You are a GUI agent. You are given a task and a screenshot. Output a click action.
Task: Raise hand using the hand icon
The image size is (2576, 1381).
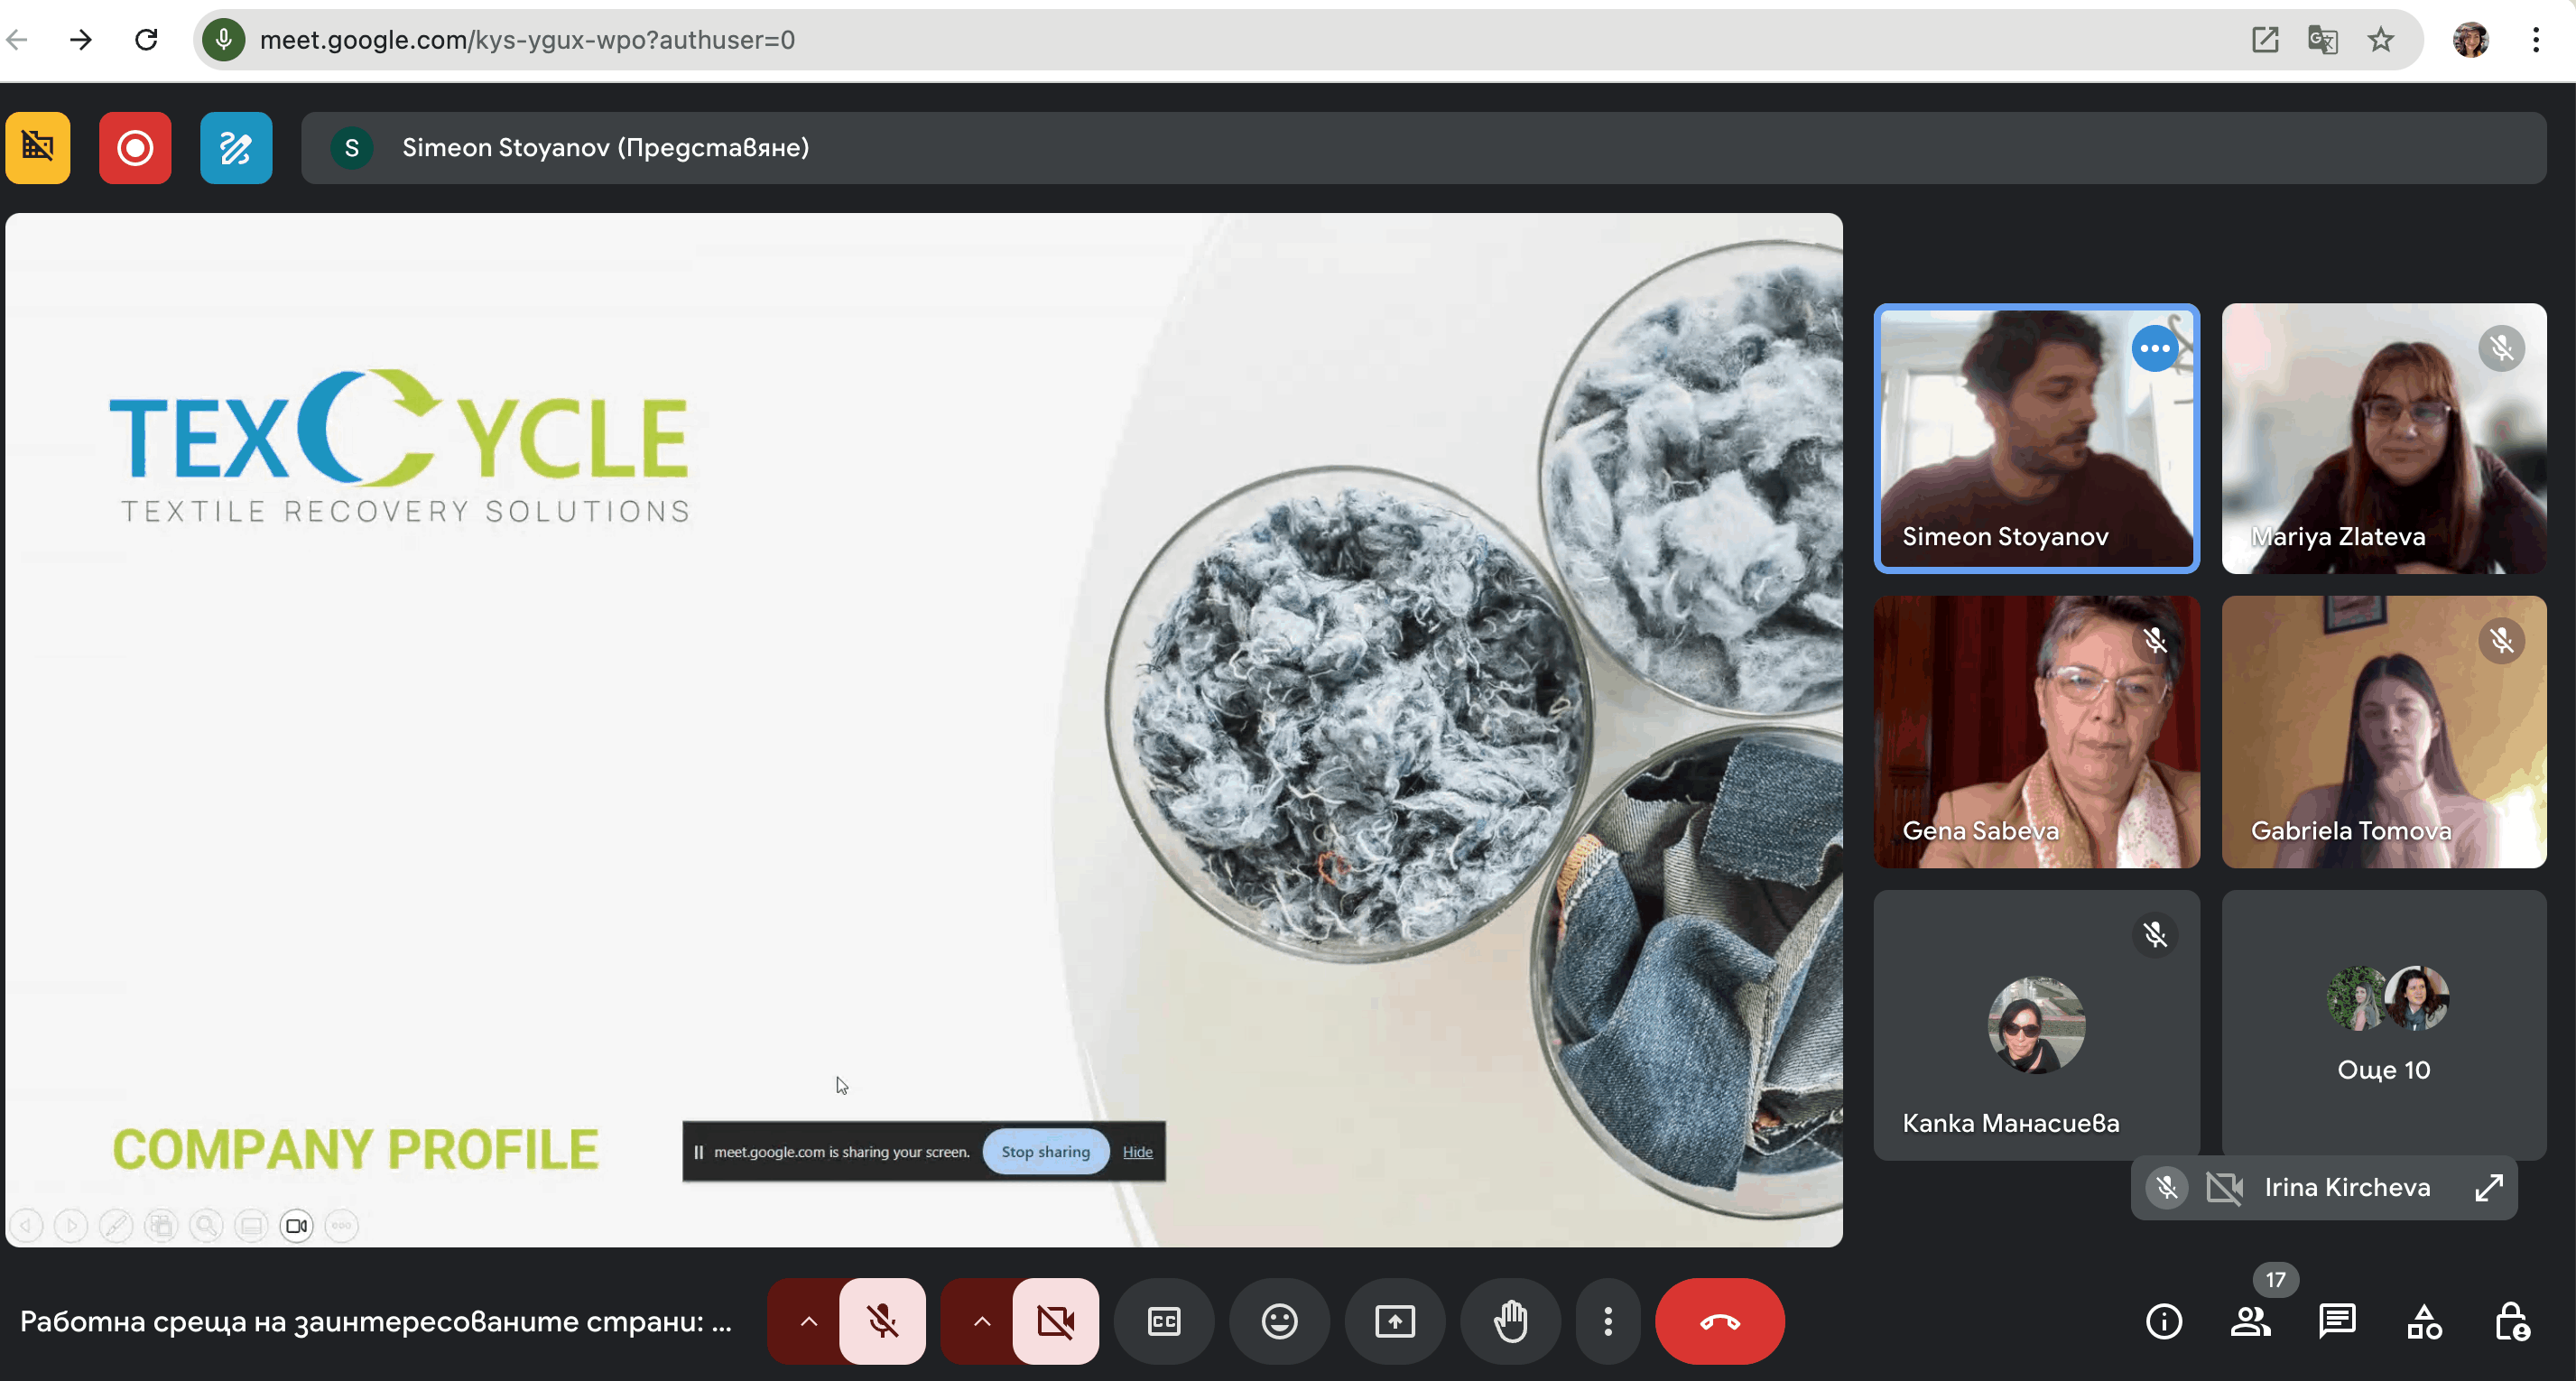click(1511, 1321)
